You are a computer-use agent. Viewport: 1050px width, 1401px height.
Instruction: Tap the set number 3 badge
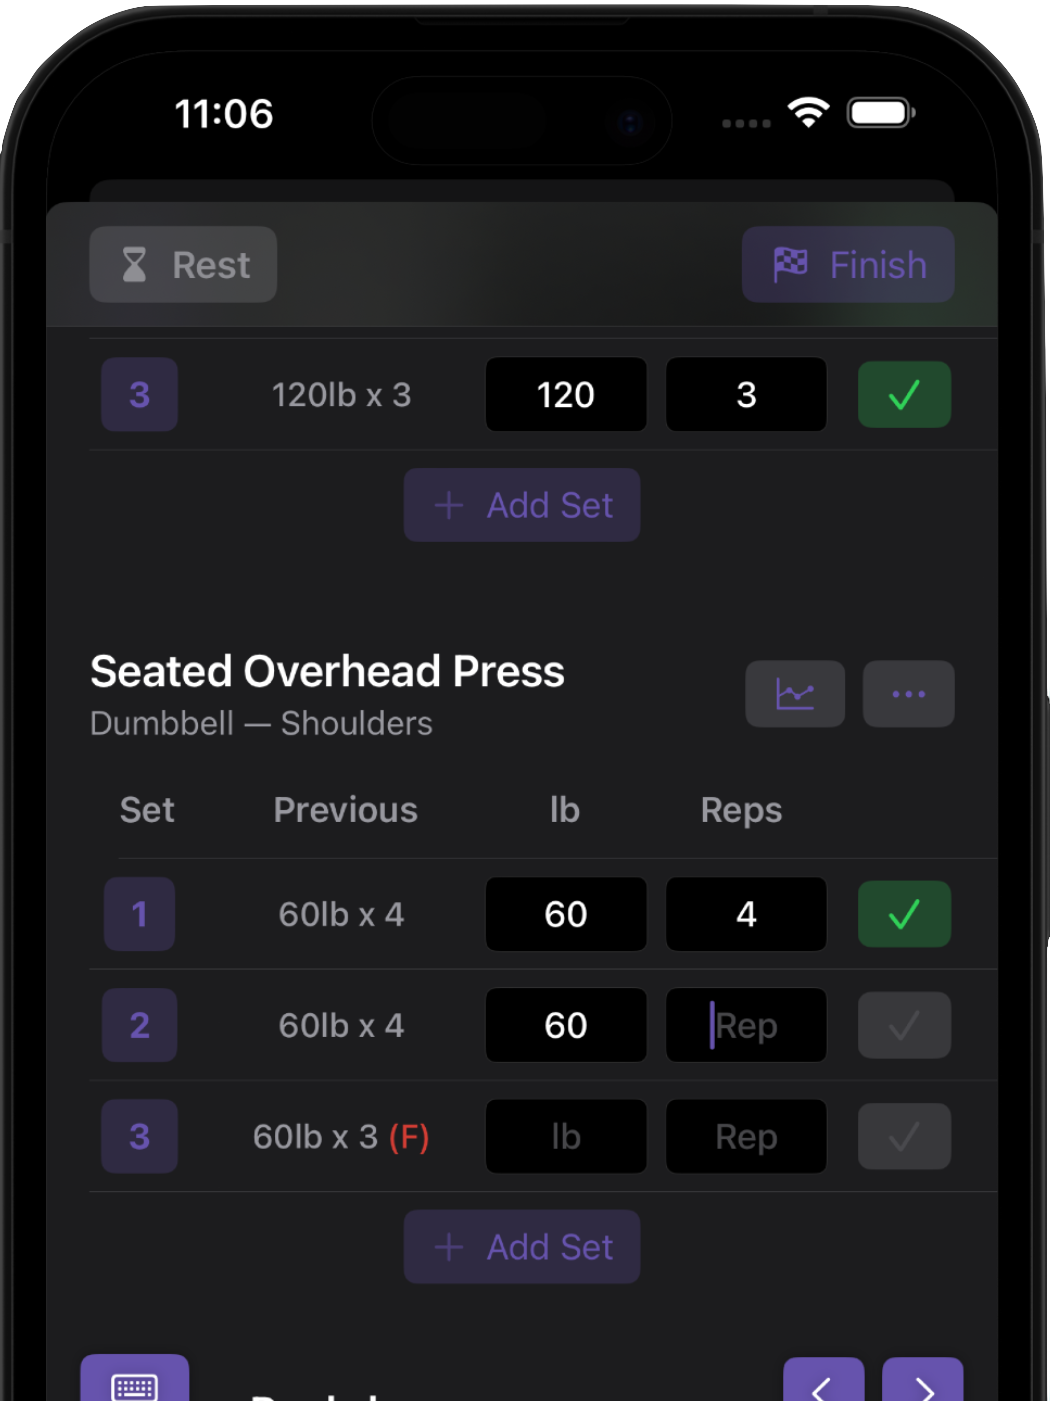point(139,1136)
